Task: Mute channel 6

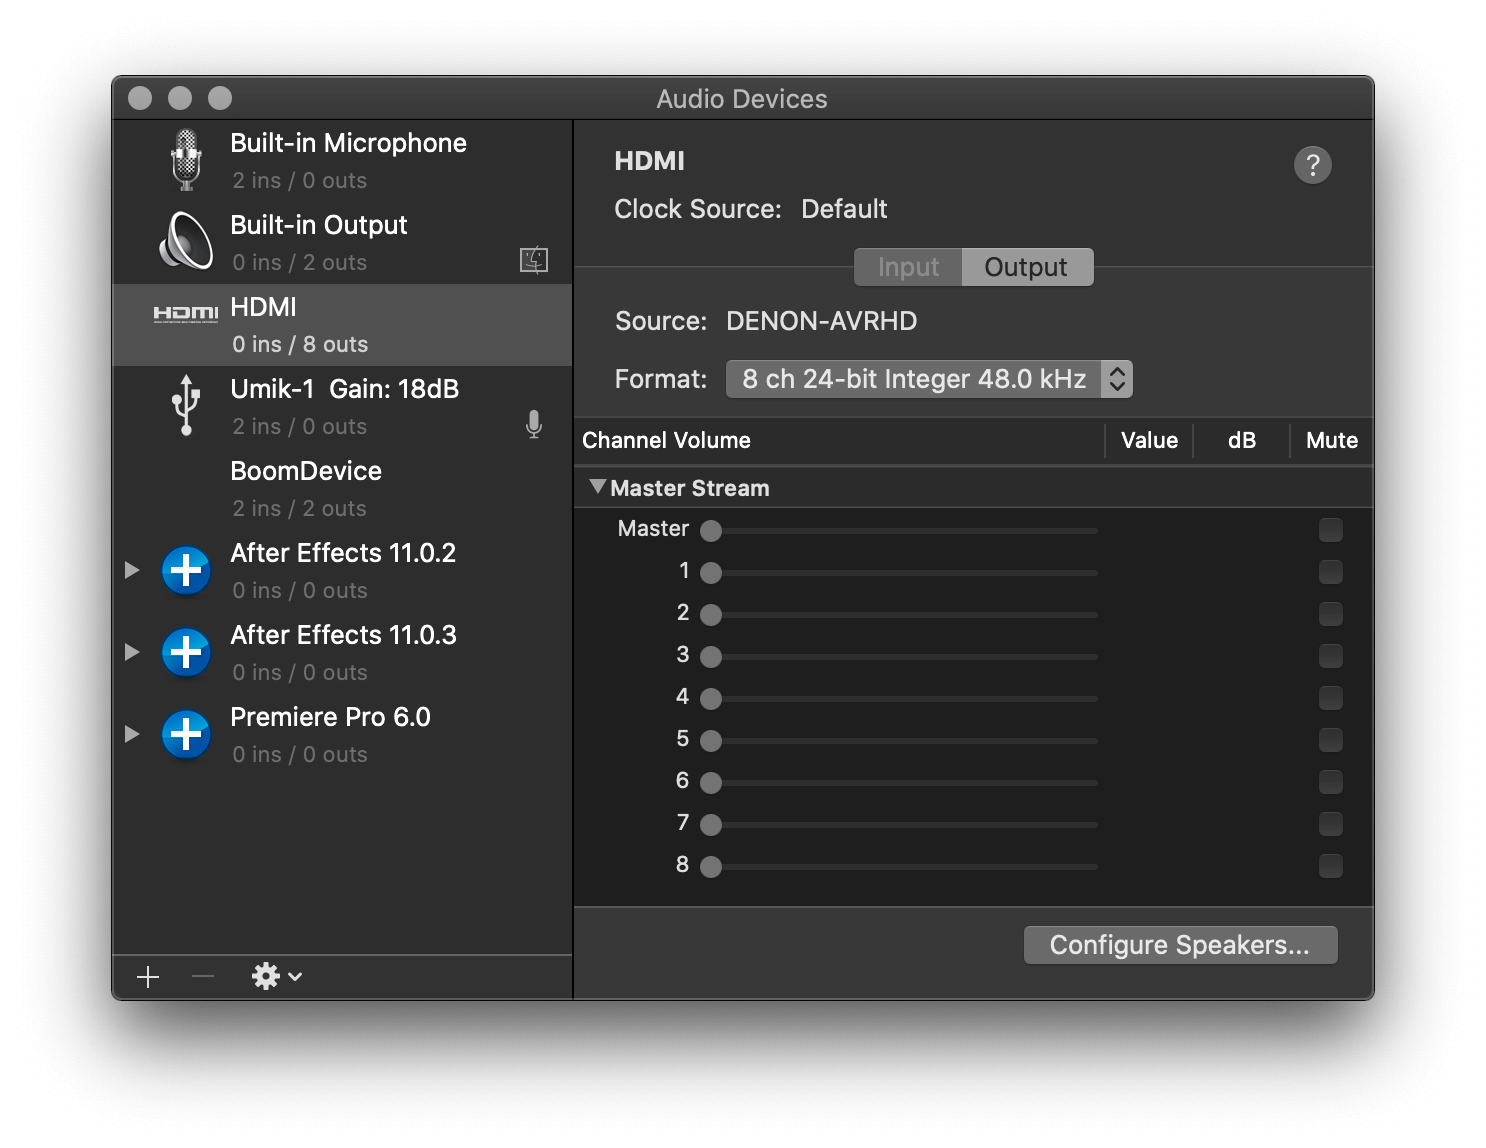Action: pyautogui.click(x=1331, y=782)
